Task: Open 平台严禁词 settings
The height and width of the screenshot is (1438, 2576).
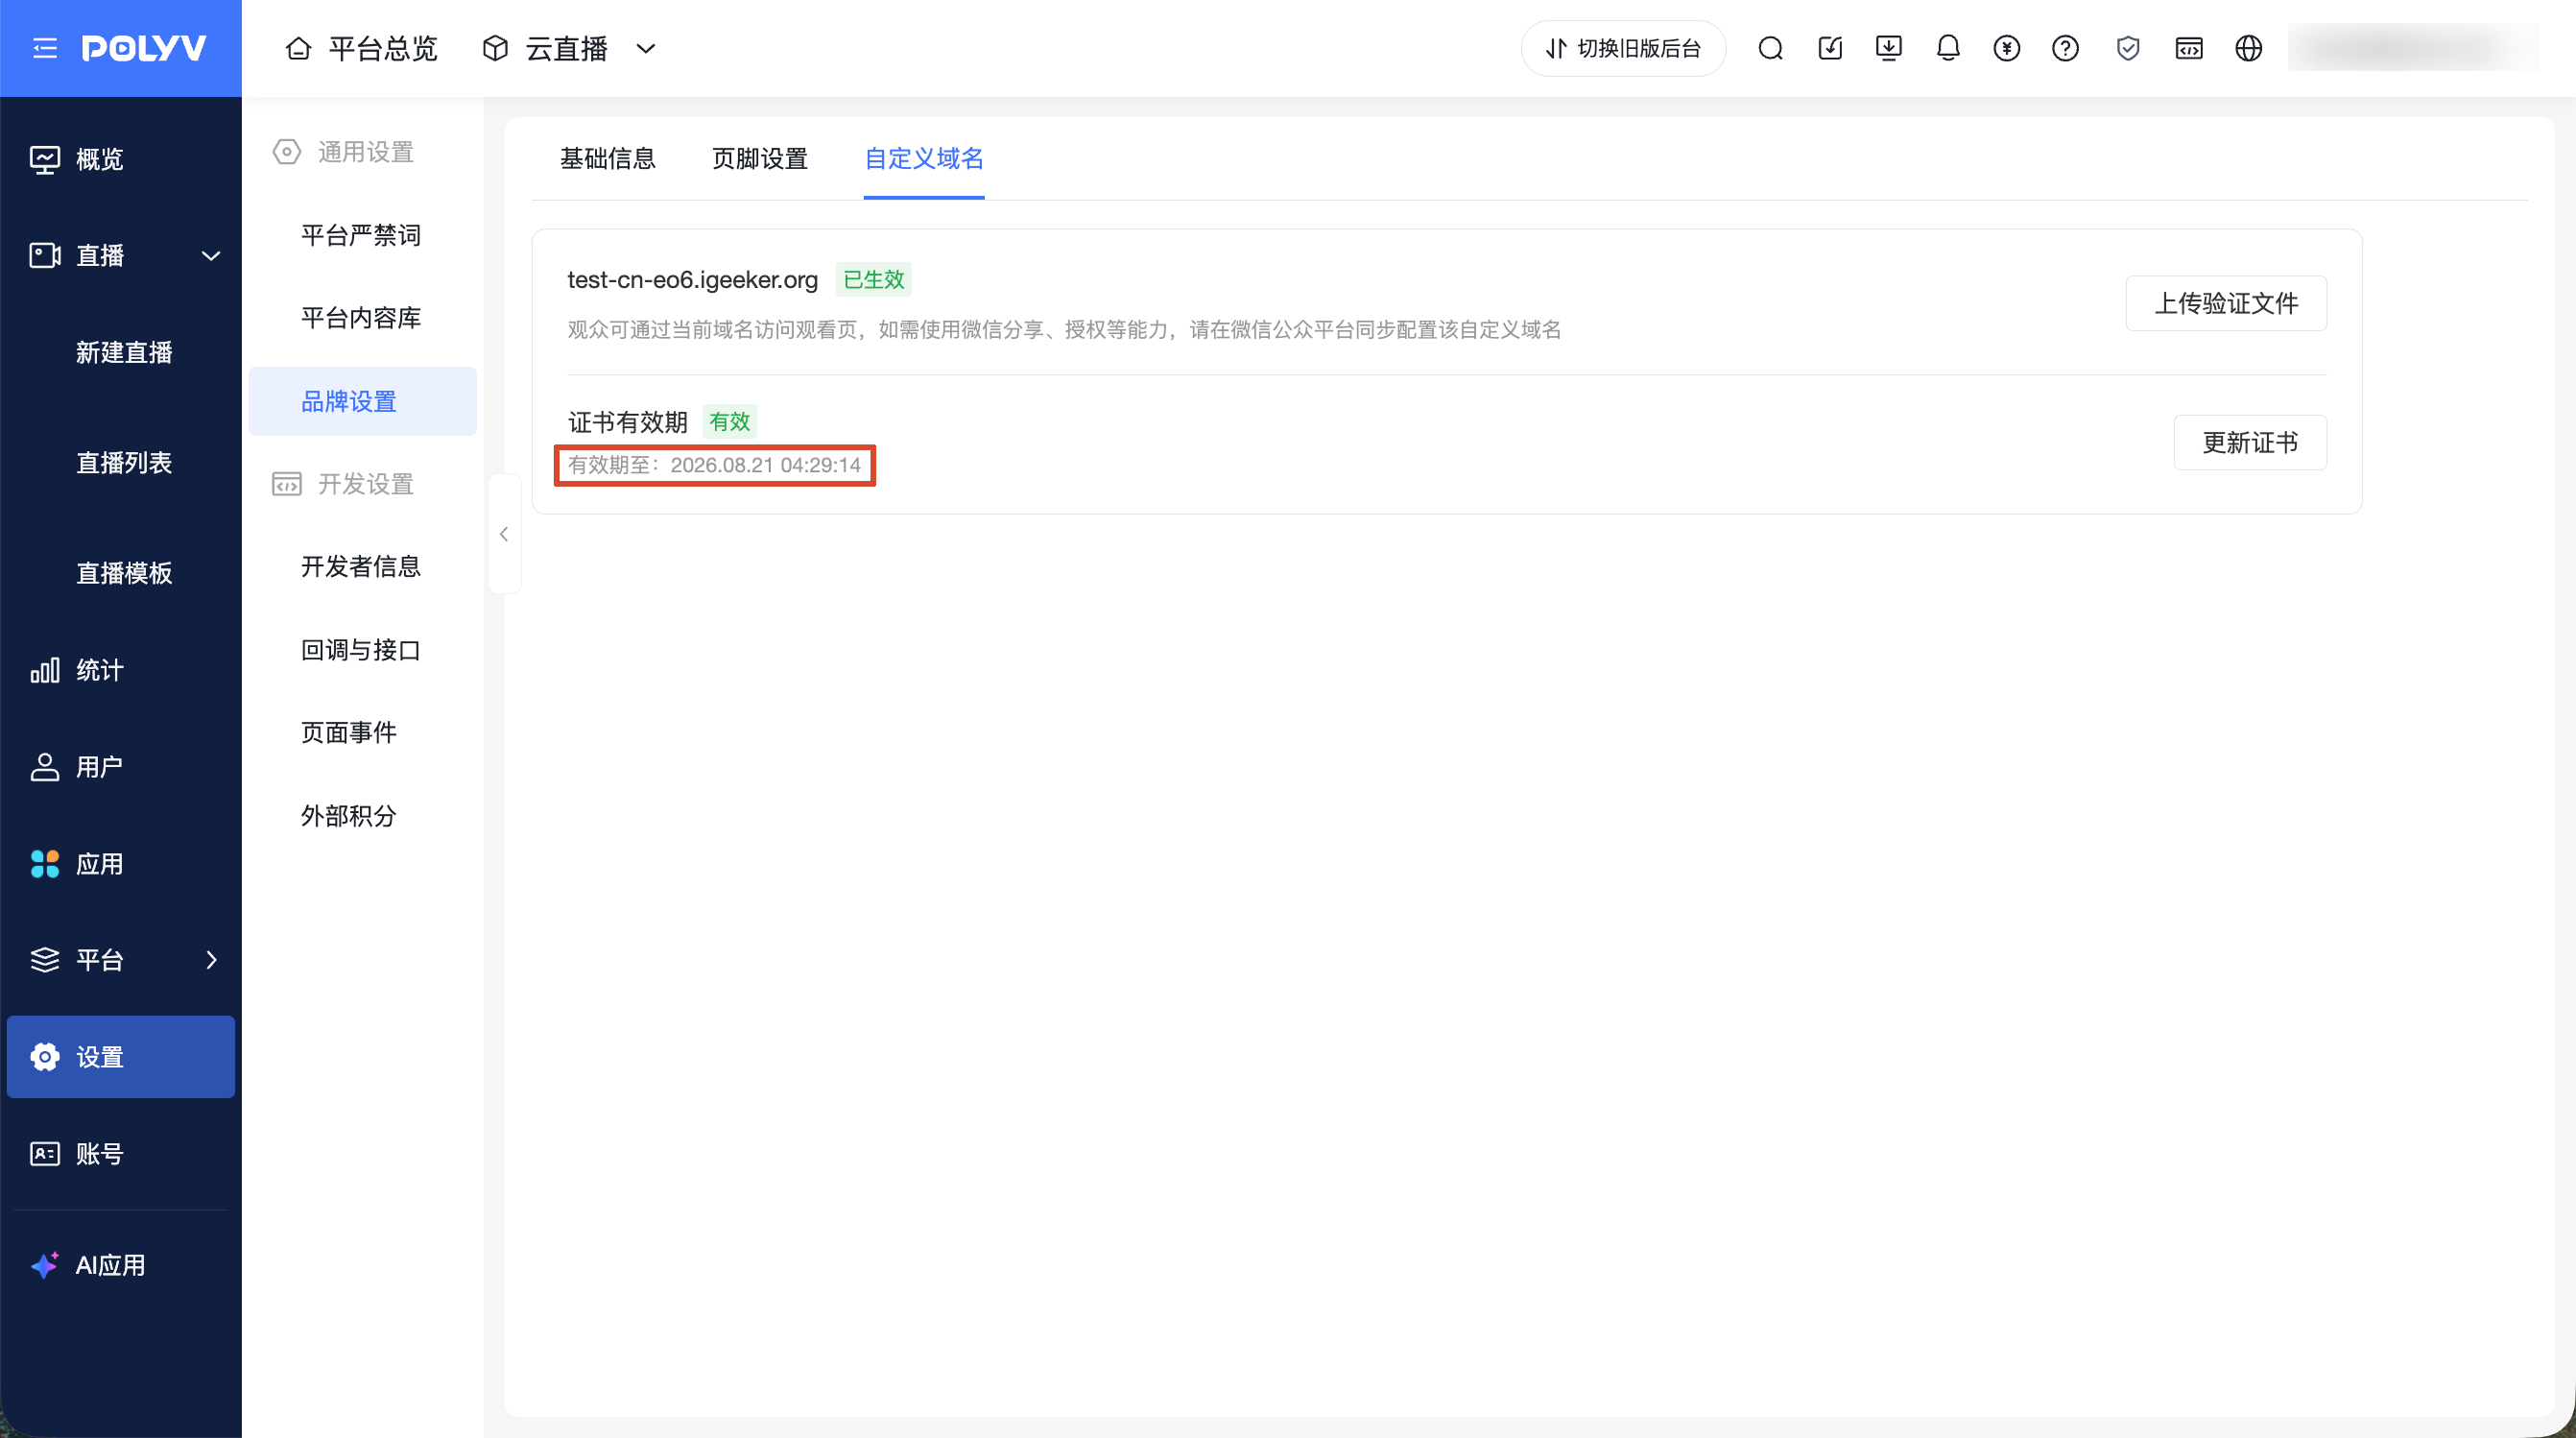Action: [361, 235]
